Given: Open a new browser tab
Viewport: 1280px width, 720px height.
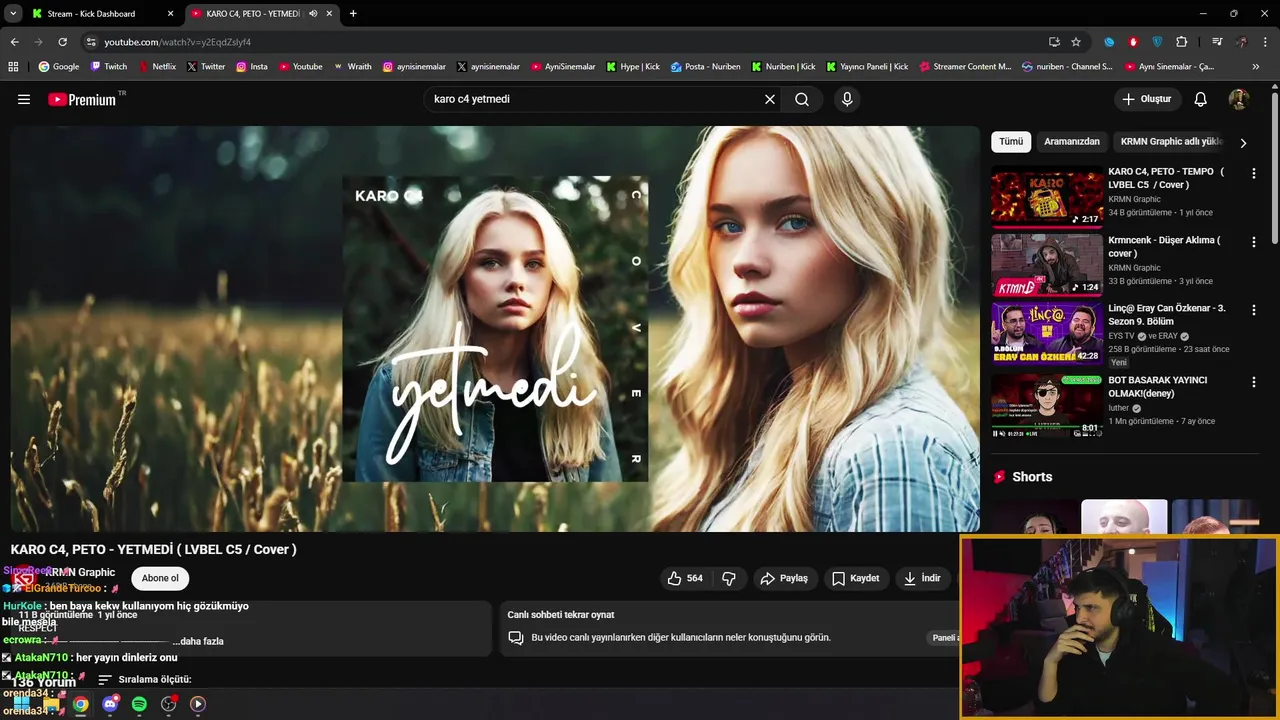Looking at the screenshot, I should pos(353,14).
